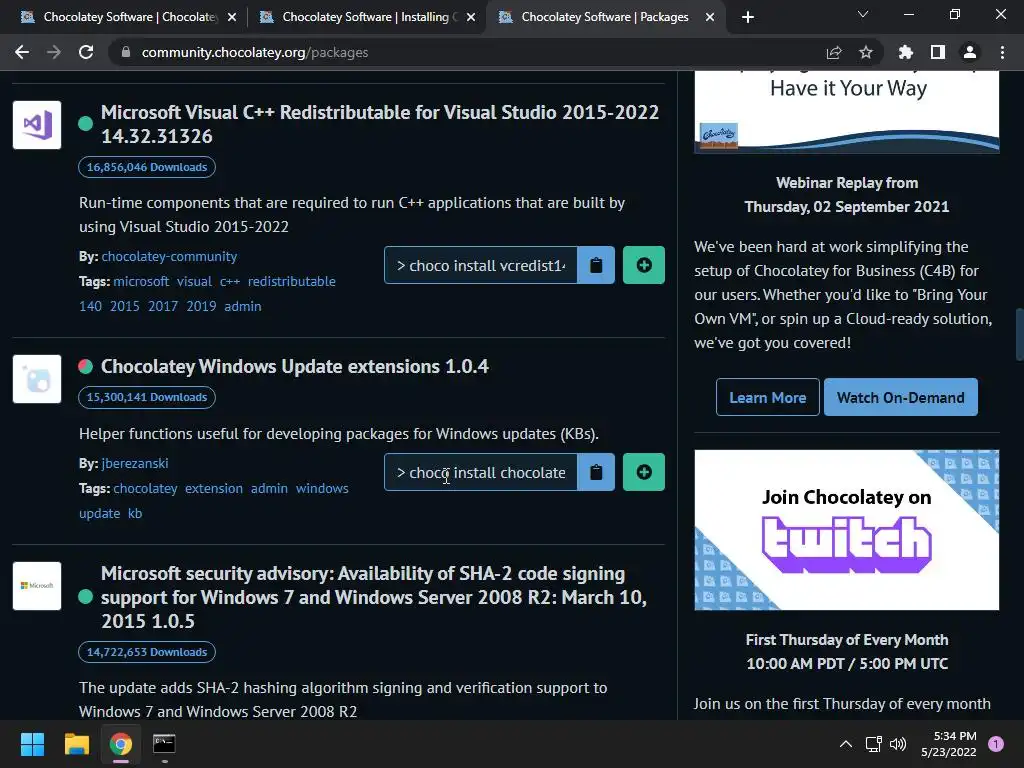Click the Learn More button

767,397
